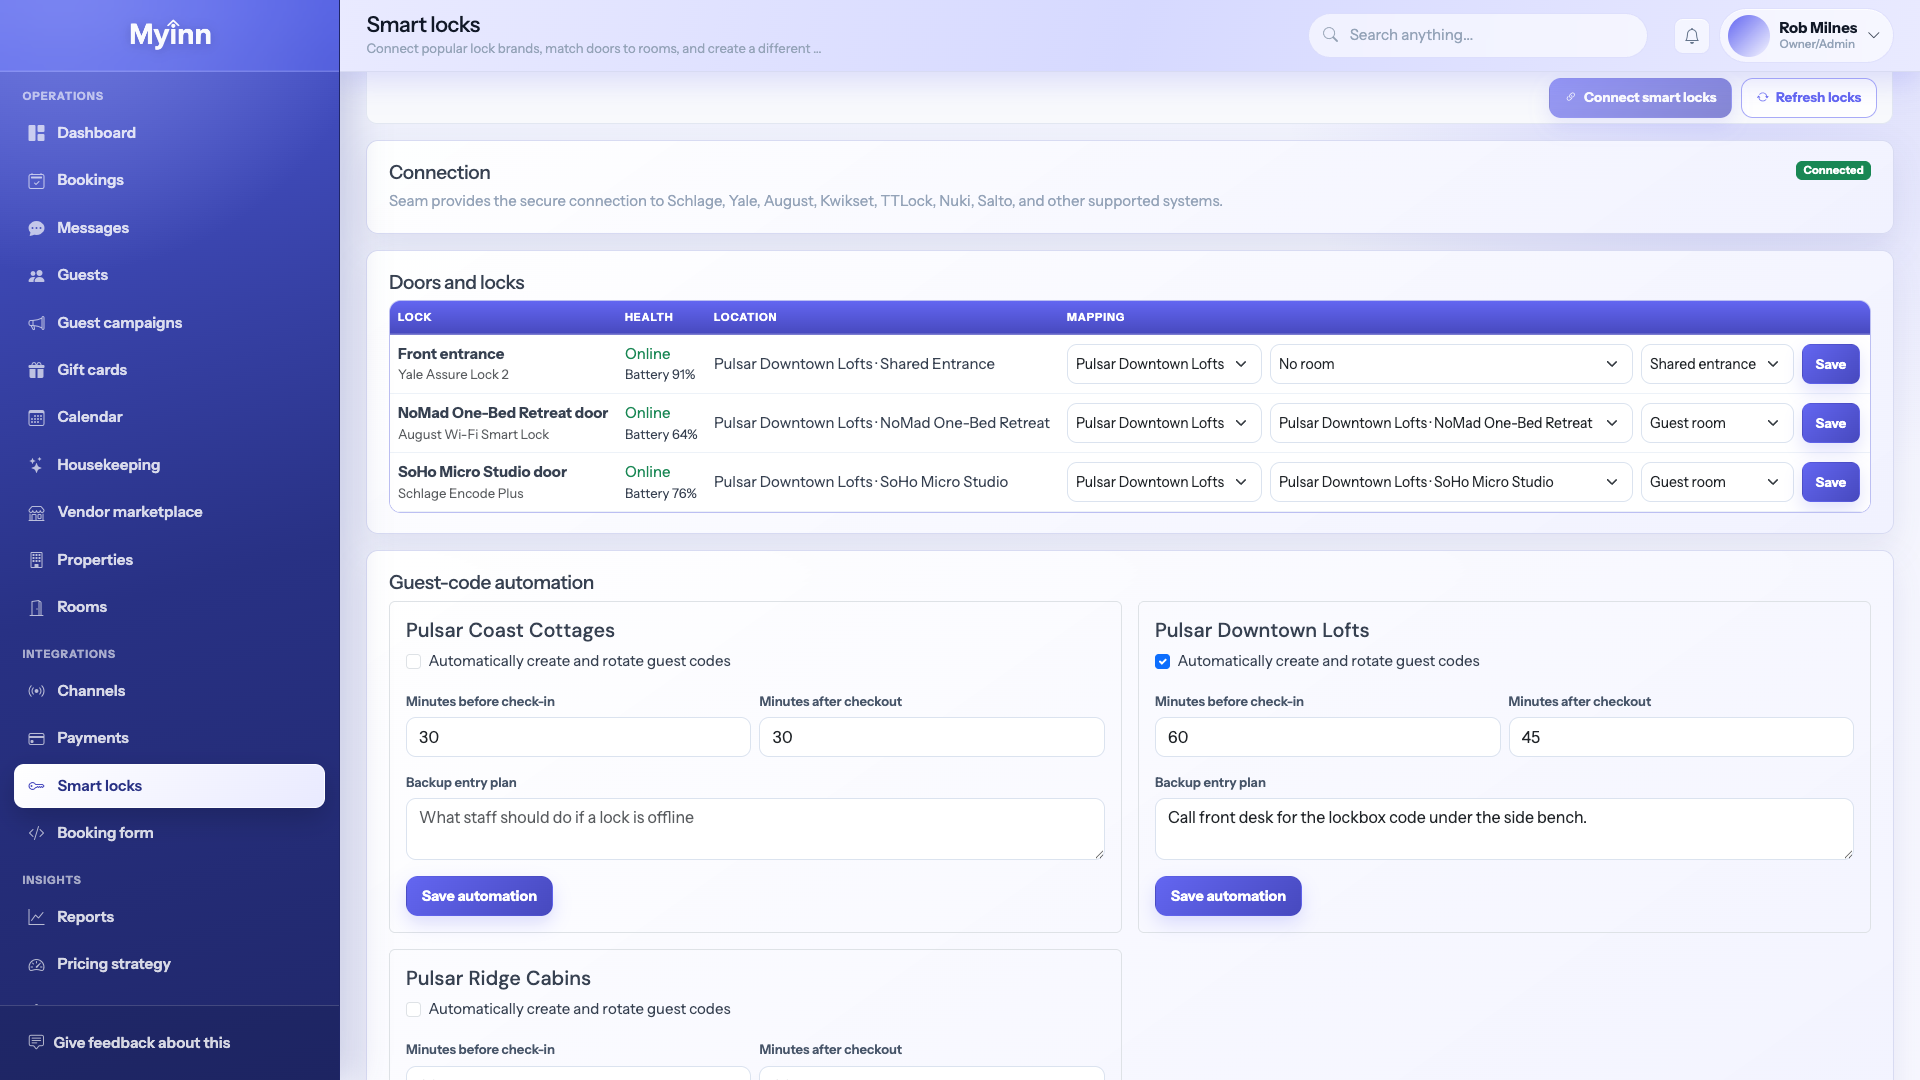The height and width of the screenshot is (1080, 1920).
Task: Click the Pricing strategy gauge icon
Action: coord(37,964)
